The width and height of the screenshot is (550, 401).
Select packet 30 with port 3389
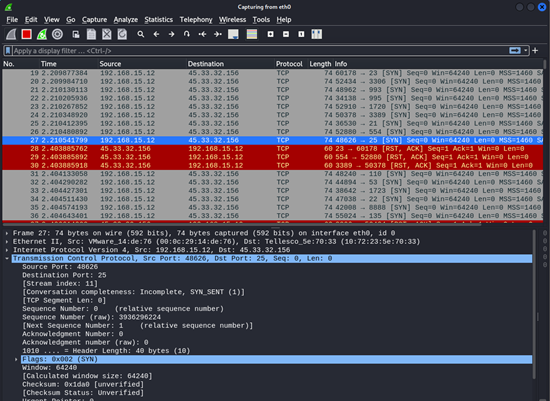click(x=273, y=166)
